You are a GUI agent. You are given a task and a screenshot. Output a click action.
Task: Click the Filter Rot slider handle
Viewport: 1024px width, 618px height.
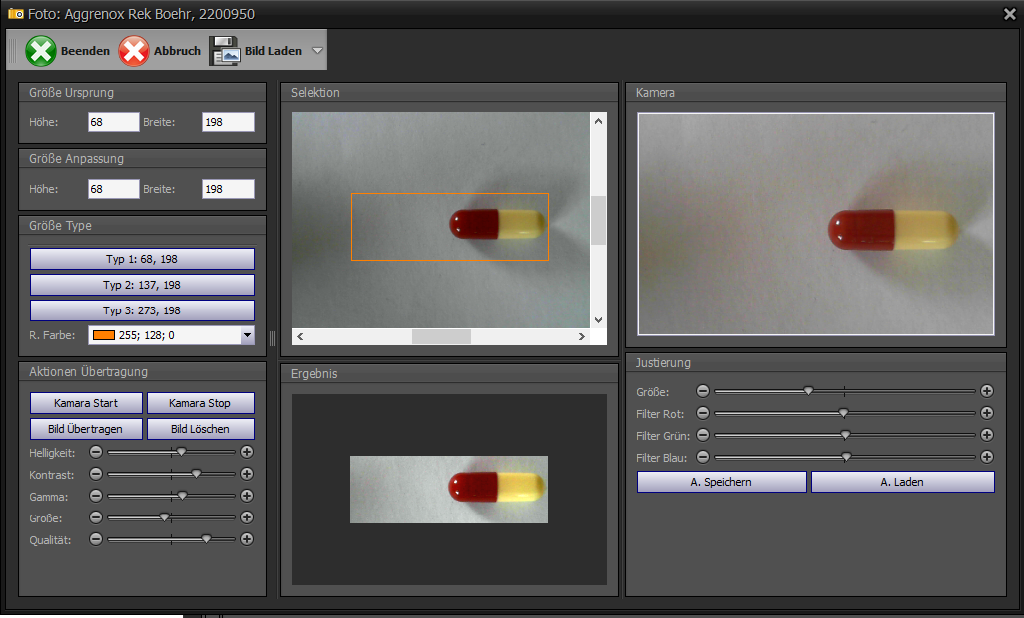[843, 413]
